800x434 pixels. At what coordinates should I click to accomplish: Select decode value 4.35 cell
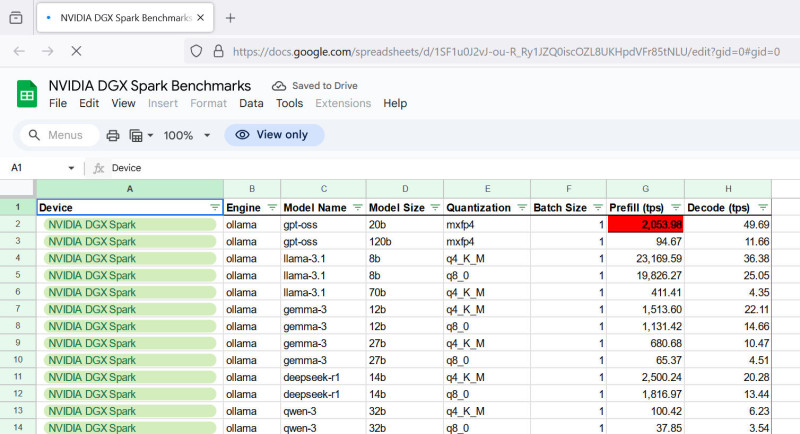click(x=728, y=292)
